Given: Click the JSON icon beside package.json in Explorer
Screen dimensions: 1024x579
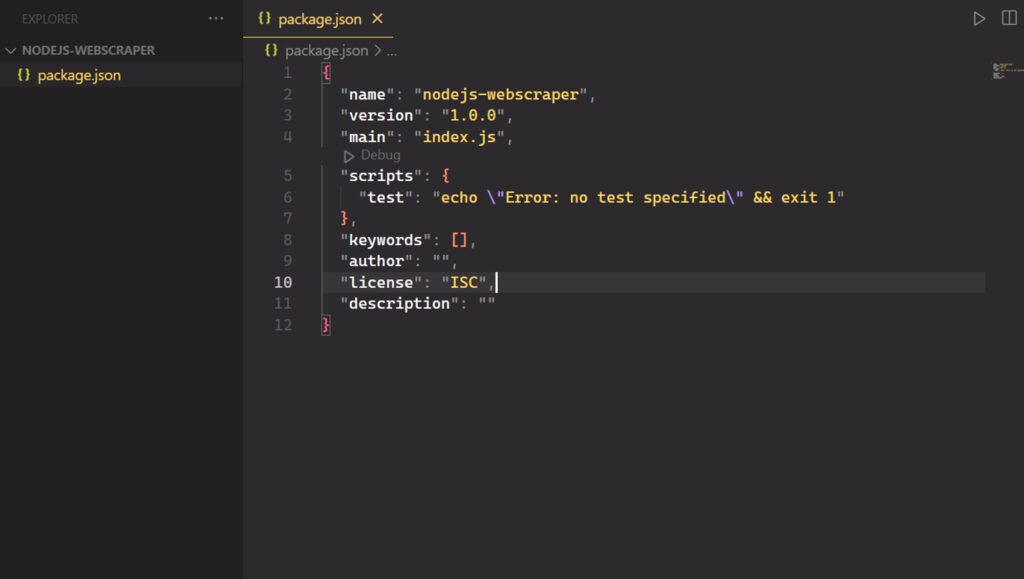Looking at the screenshot, I should click(x=24, y=75).
